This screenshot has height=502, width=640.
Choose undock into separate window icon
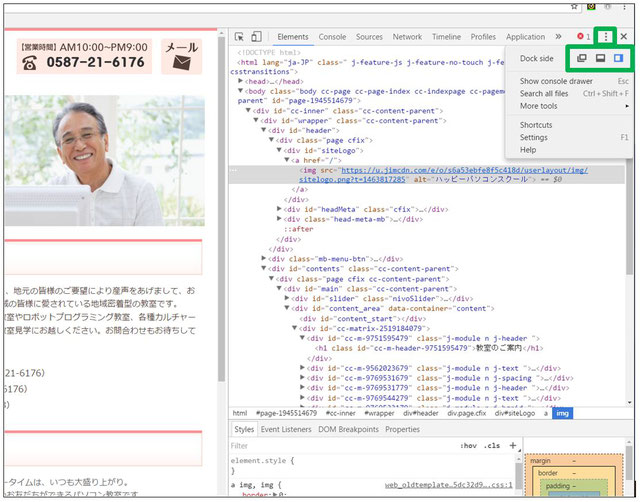(x=582, y=58)
